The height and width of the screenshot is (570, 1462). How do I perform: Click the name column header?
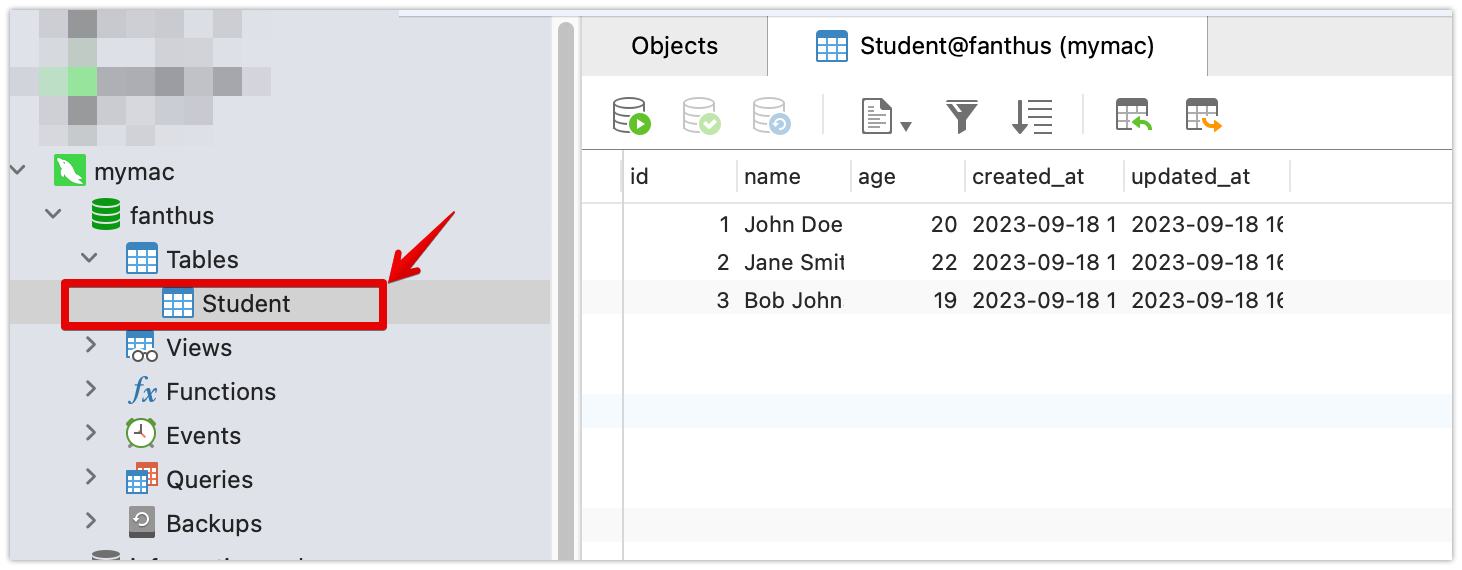772,177
